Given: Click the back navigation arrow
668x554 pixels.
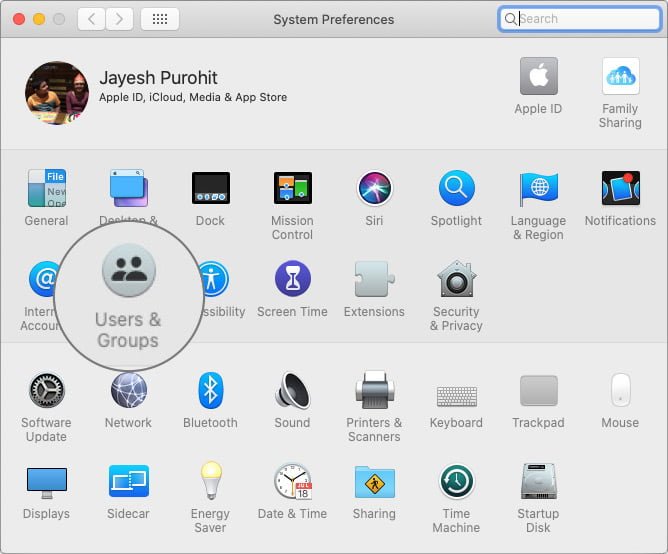Looking at the screenshot, I should (91, 19).
